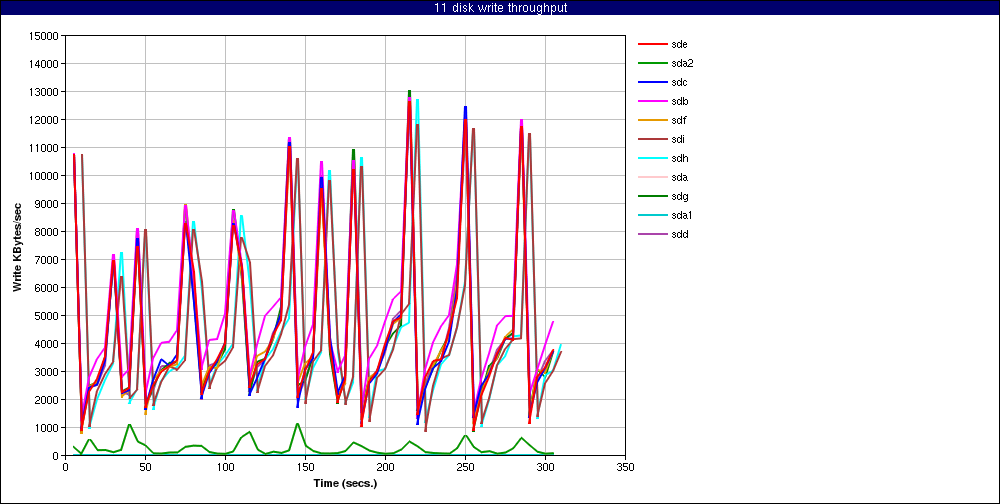The image size is (1000, 504).
Task: Click the sda2 green bump near 145 seconds
Action: coord(297,424)
